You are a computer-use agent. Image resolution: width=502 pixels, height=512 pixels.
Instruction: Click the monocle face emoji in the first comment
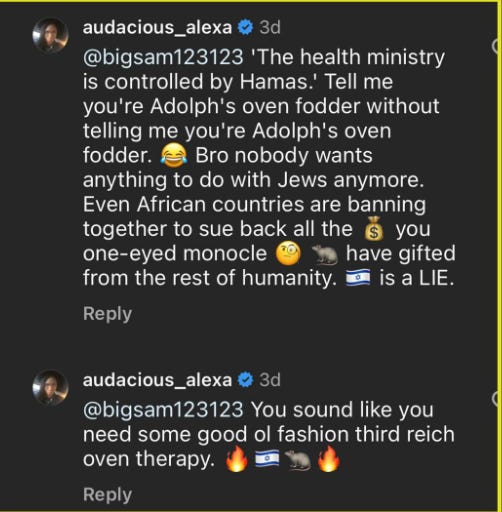click(x=288, y=254)
